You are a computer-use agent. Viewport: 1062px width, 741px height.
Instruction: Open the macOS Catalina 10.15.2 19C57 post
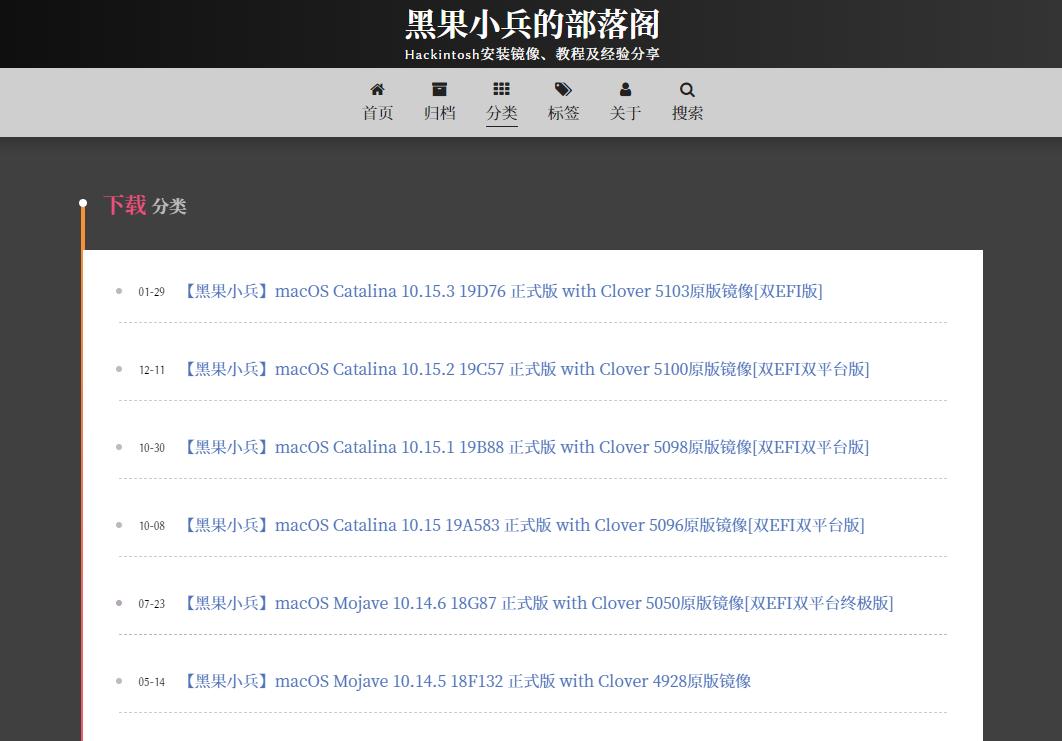click(525, 369)
